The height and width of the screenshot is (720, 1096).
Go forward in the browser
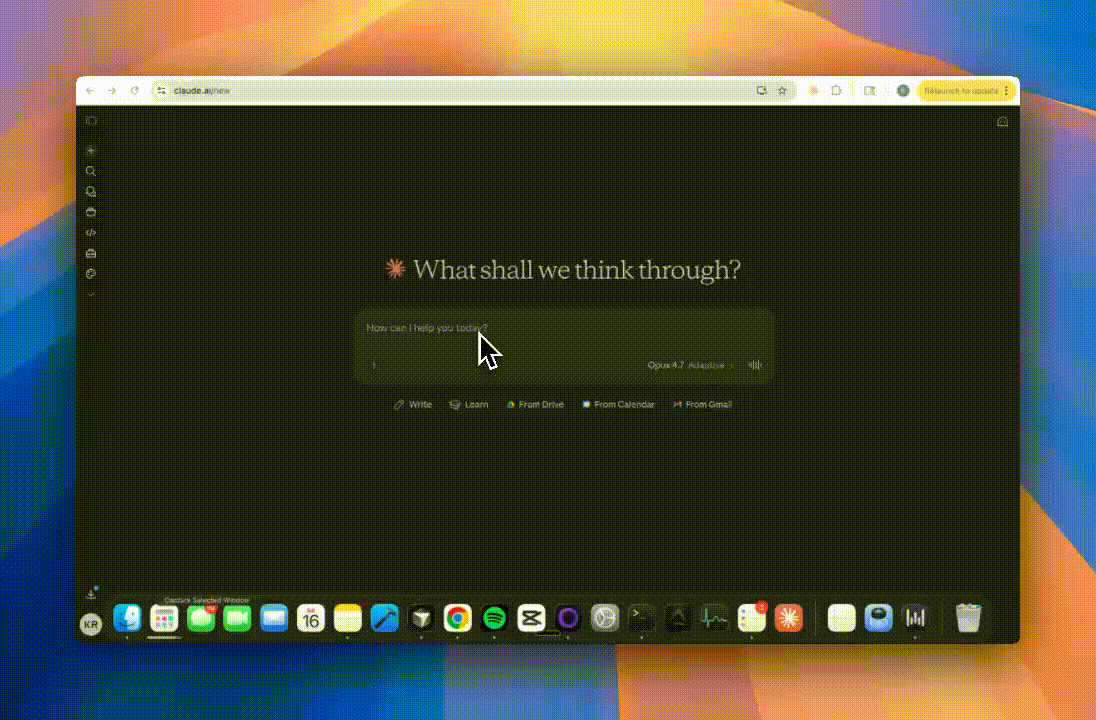112,91
